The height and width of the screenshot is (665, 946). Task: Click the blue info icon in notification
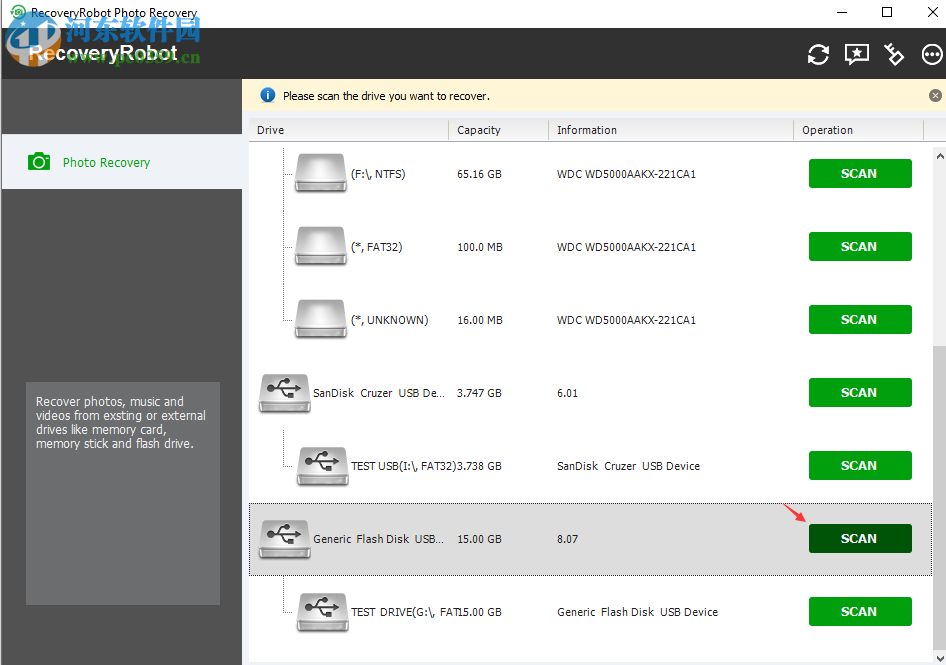coord(267,95)
